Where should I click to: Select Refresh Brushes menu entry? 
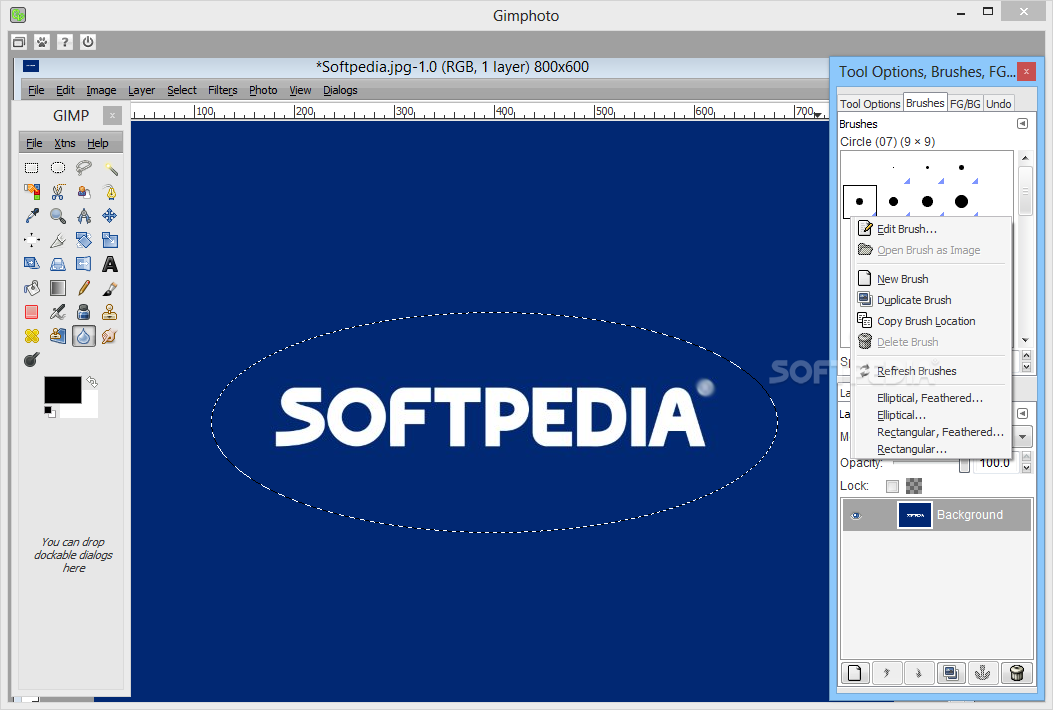coord(931,371)
